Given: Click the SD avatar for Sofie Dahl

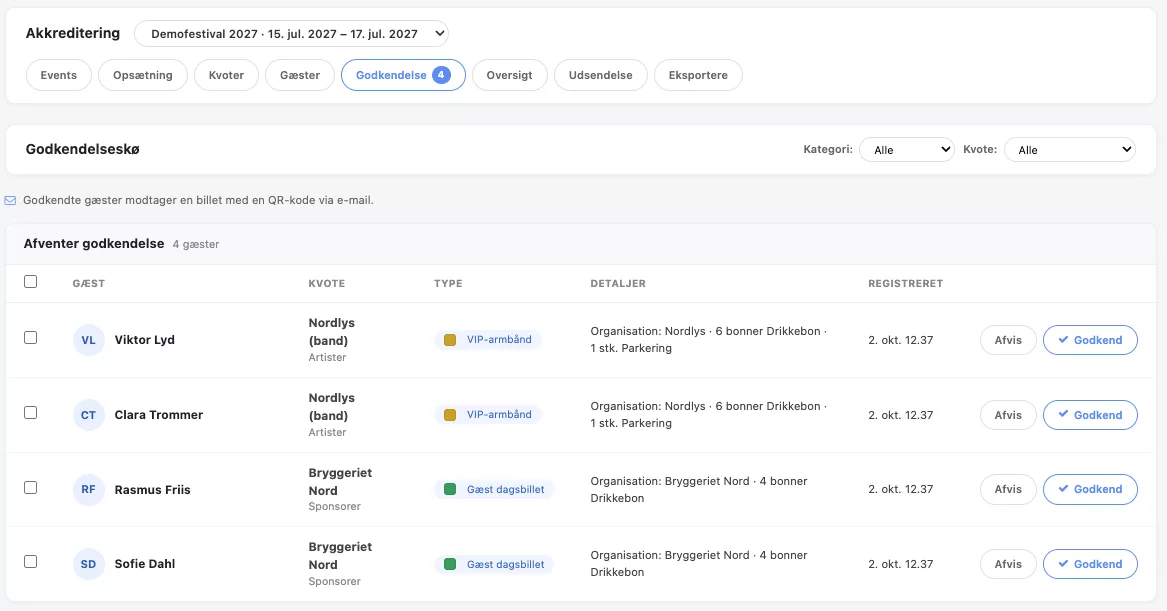Looking at the screenshot, I should point(89,564).
